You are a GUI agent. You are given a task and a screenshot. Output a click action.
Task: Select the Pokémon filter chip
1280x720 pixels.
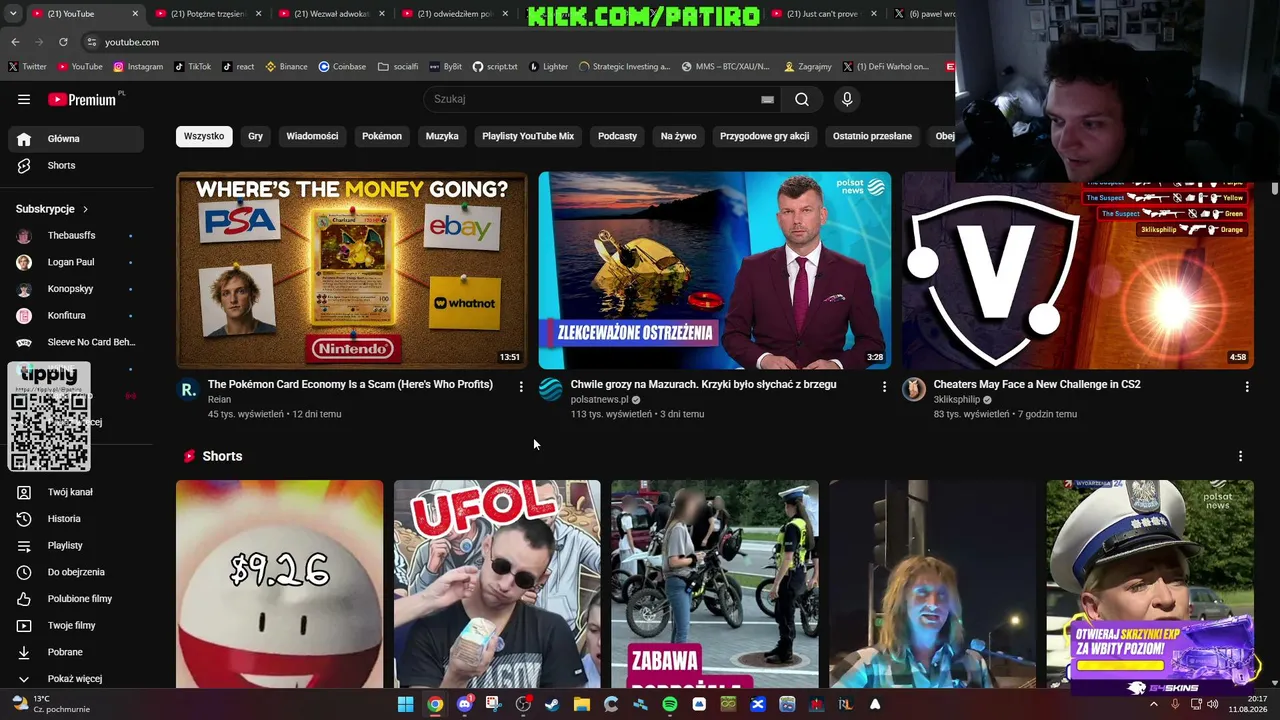[x=382, y=136]
